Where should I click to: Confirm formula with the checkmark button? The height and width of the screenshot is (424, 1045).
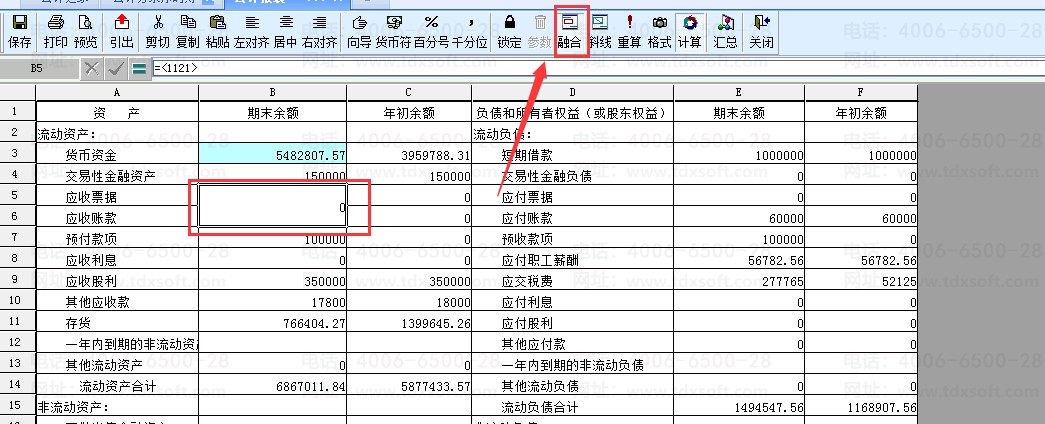click(x=116, y=68)
